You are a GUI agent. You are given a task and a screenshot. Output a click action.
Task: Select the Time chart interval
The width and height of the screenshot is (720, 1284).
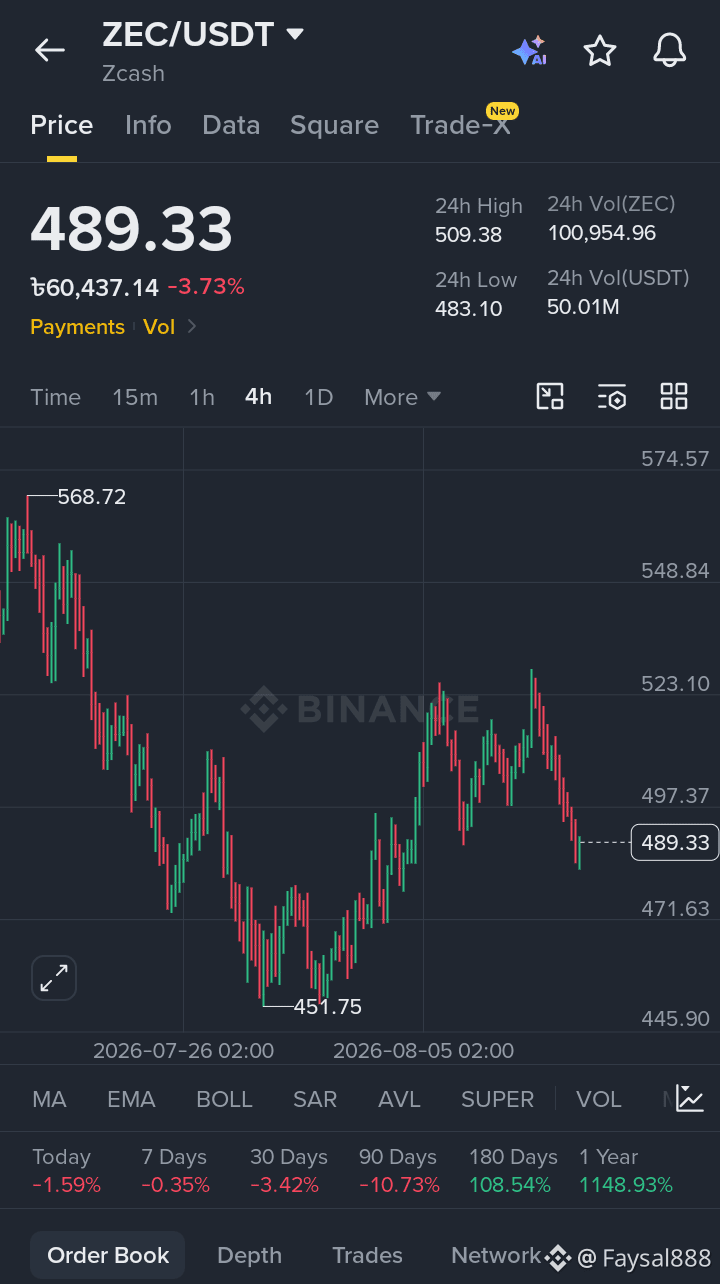pyautogui.click(x=55, y=397)
